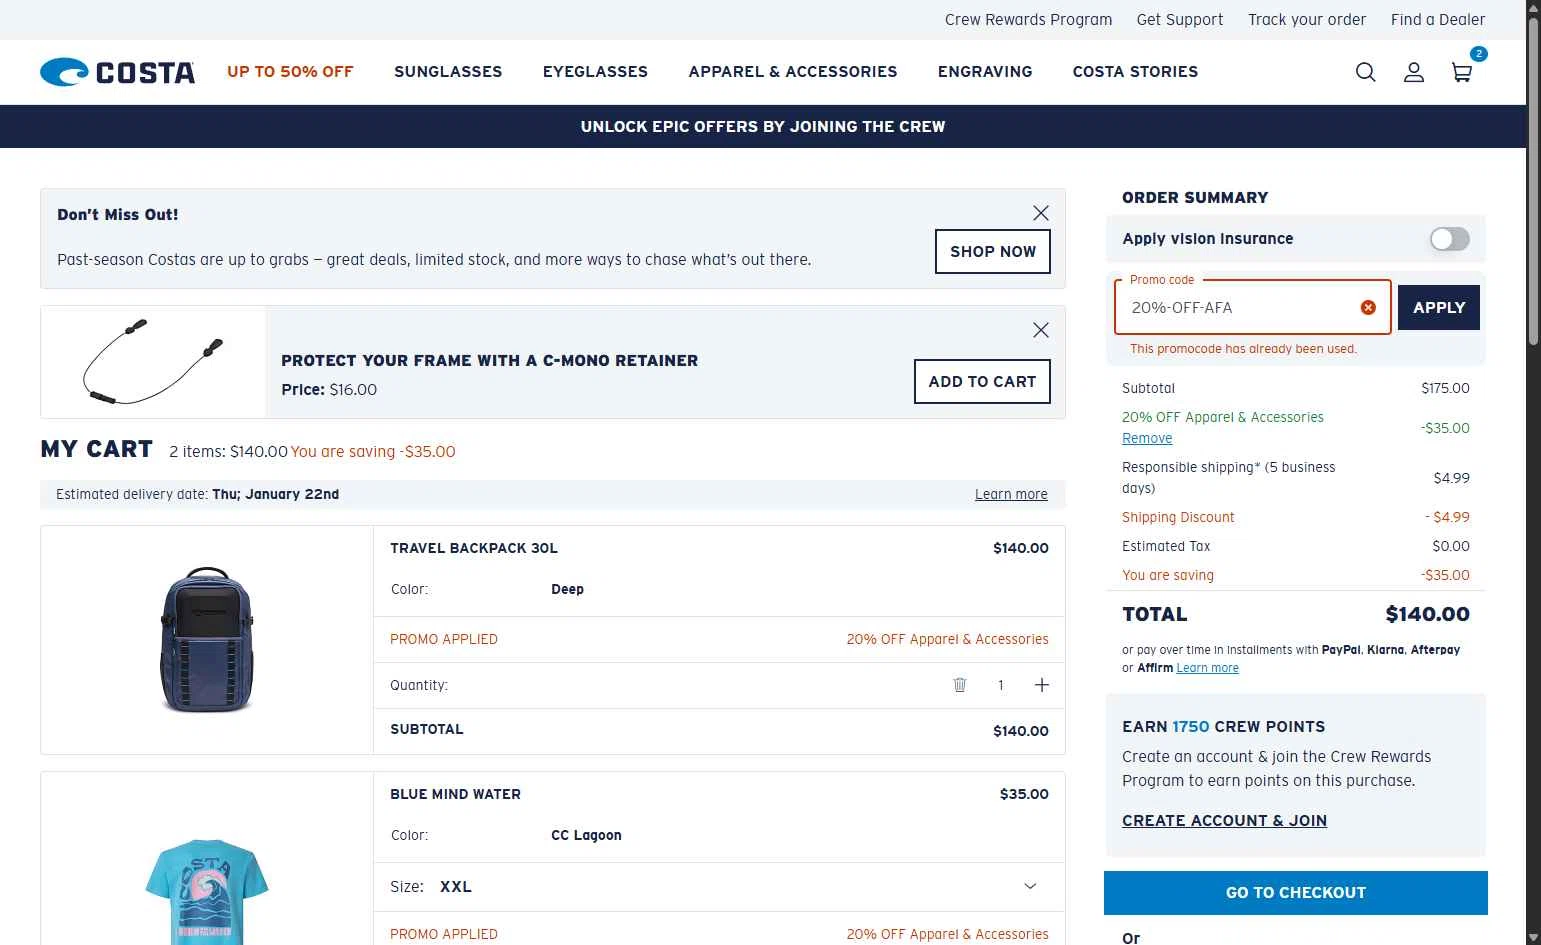Viewport: 1541px width, 945px height.
Task: Apply the promo code
Action: [x=1438, y=308]
